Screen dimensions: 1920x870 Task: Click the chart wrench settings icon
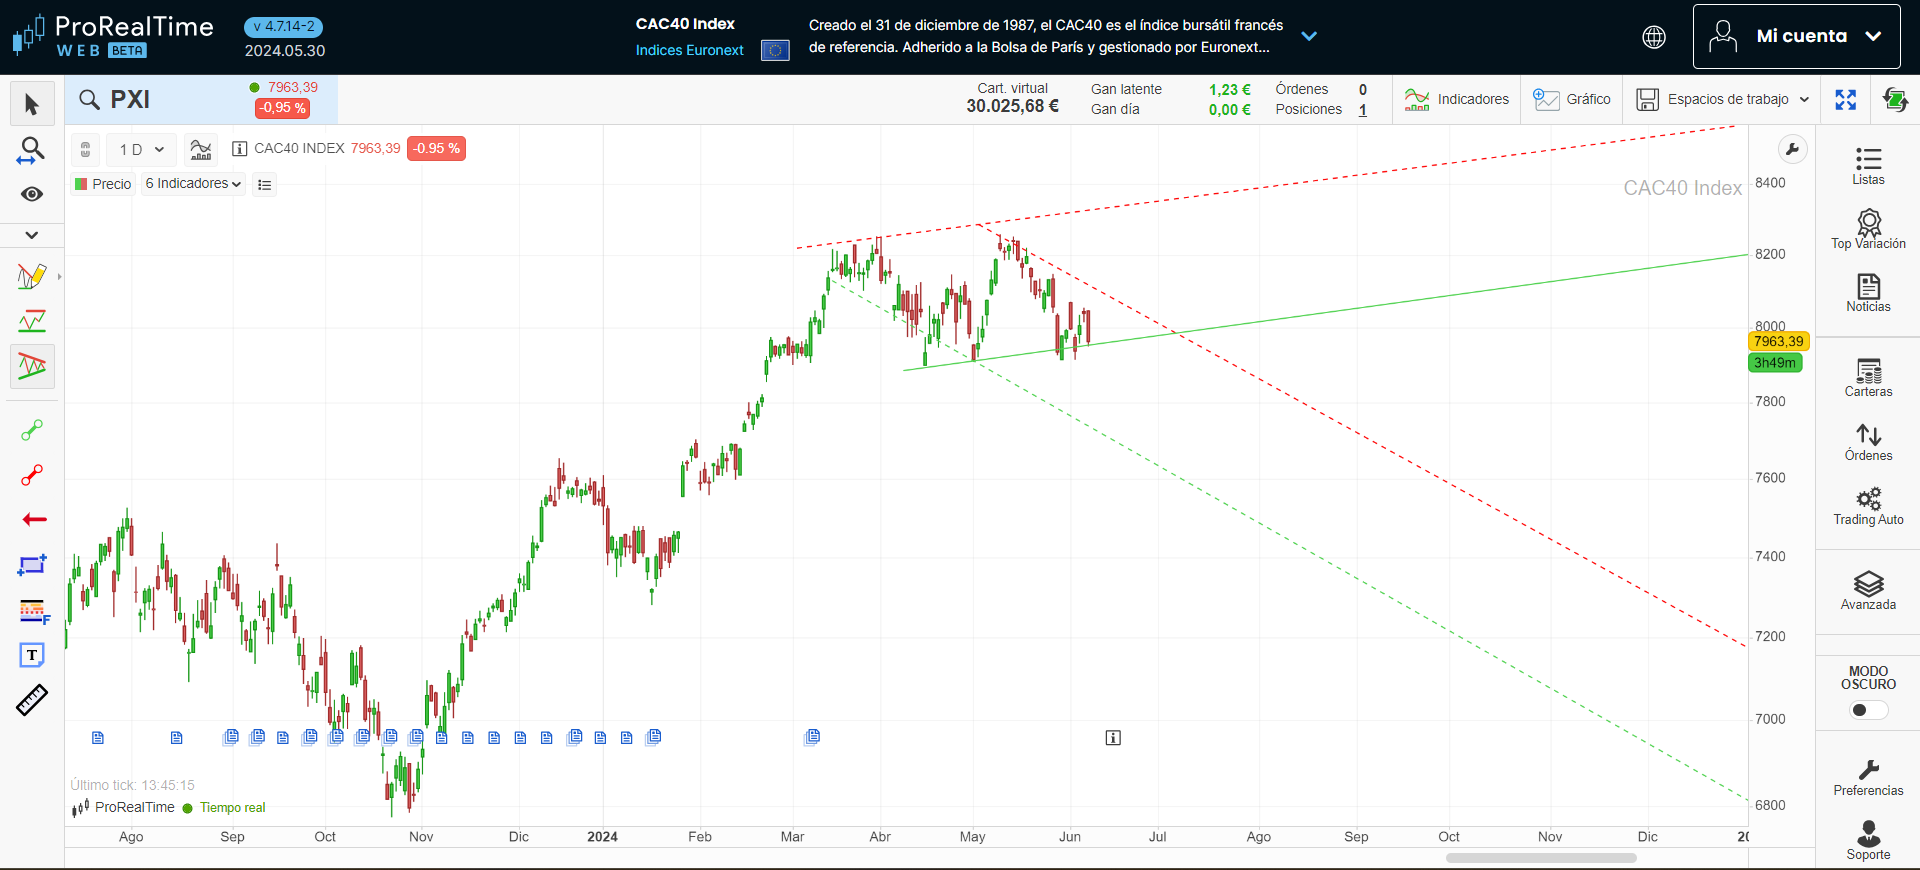[x=1792, y=150]
